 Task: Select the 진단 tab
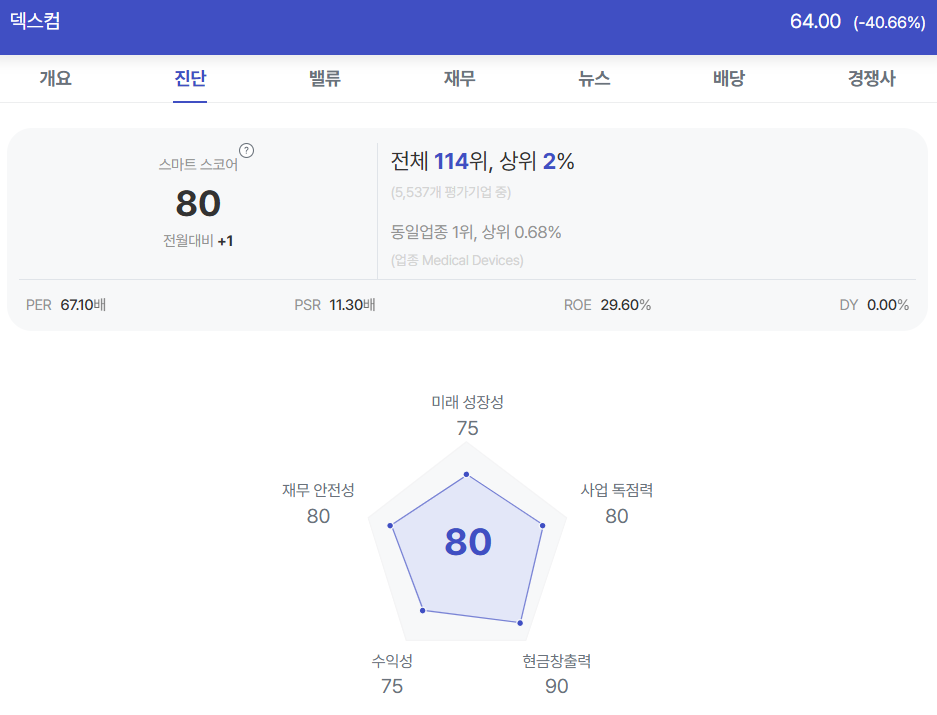click(190, 78)
